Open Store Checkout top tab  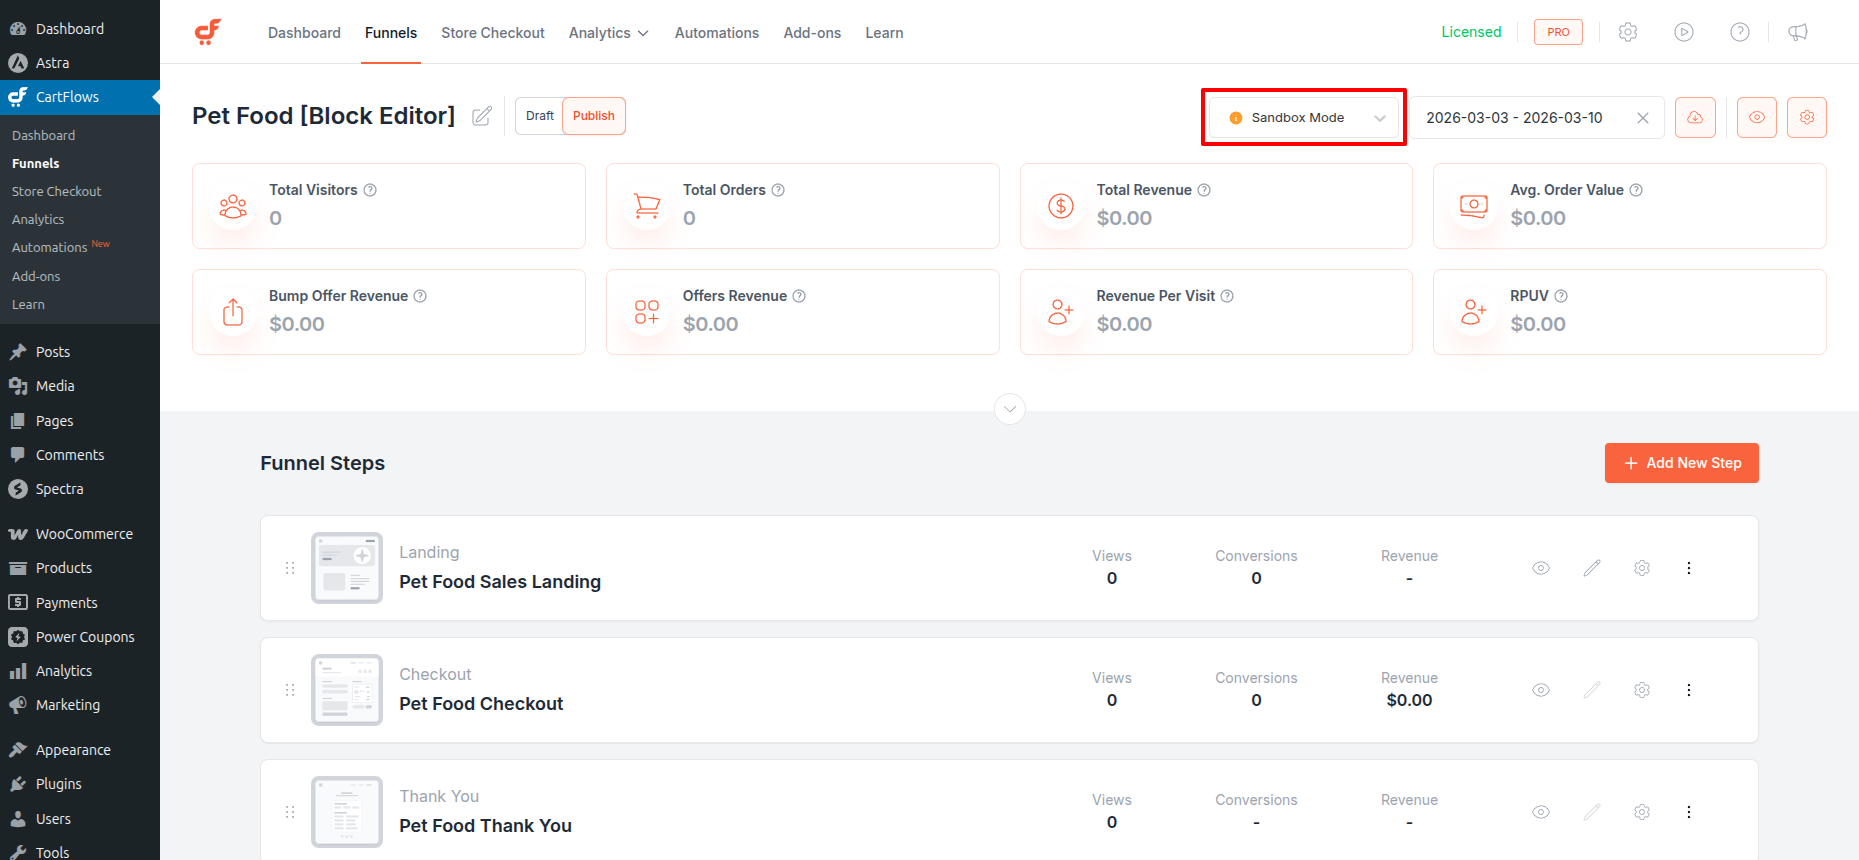click(x=493, y=33)
